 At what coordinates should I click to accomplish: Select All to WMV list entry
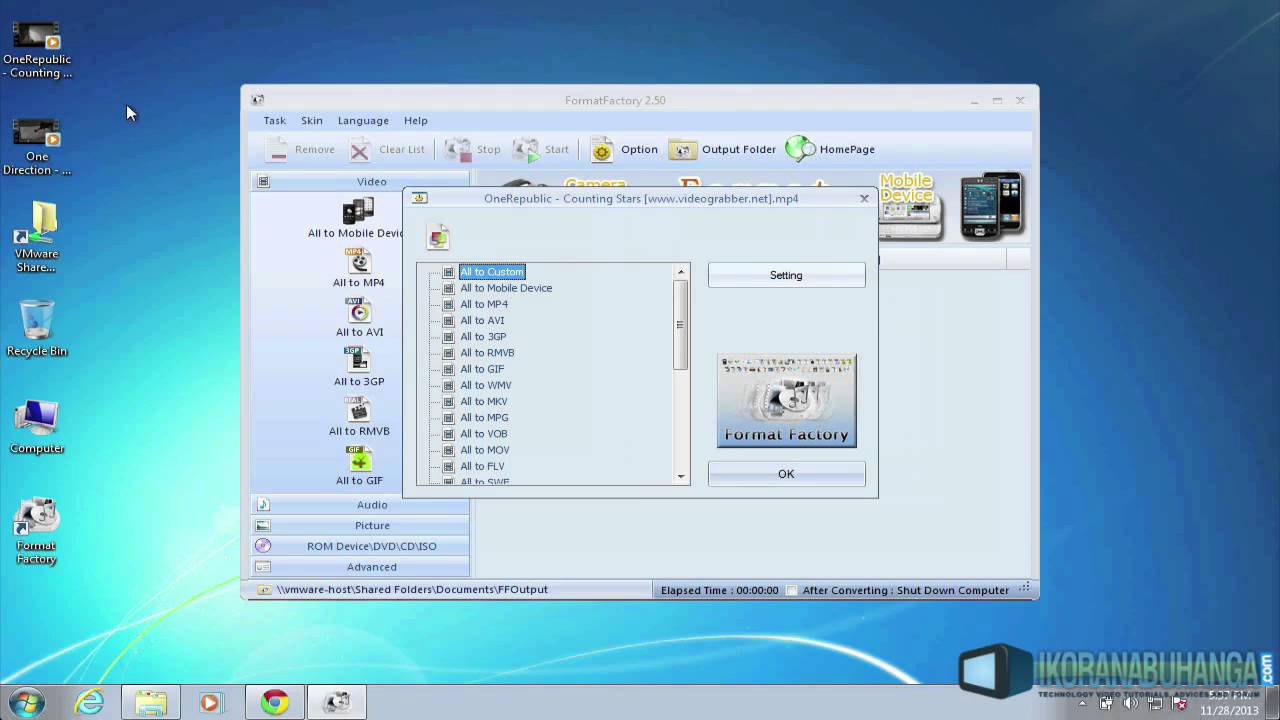486,385
